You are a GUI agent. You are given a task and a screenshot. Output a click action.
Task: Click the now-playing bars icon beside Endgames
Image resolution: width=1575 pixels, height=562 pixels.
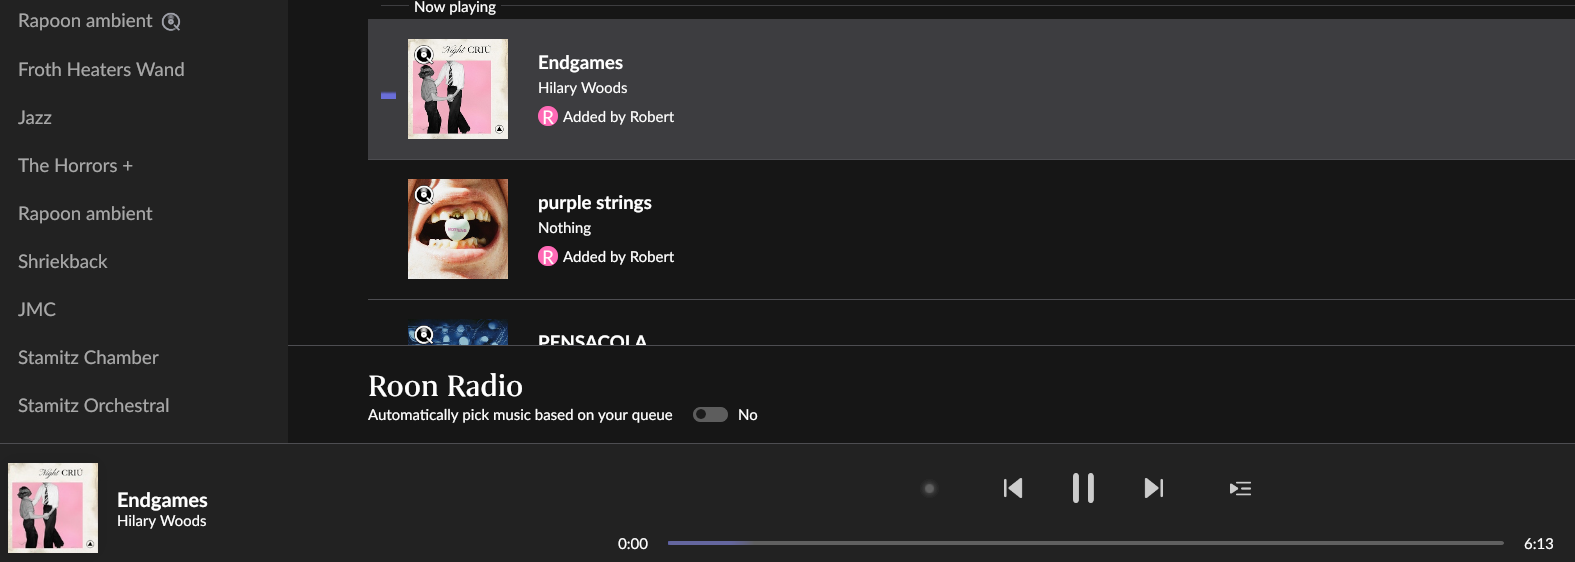pyautogui.click(x=389, y=96)
